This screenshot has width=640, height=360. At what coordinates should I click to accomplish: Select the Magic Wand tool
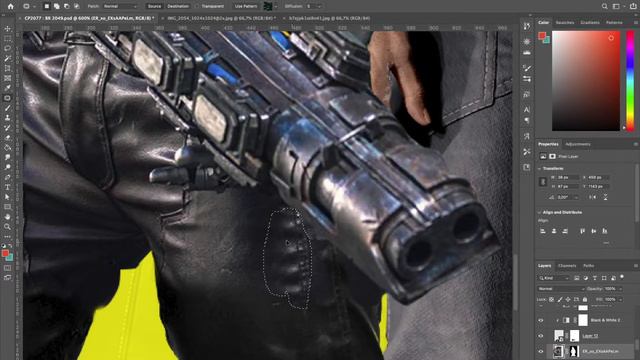(7, 58)
